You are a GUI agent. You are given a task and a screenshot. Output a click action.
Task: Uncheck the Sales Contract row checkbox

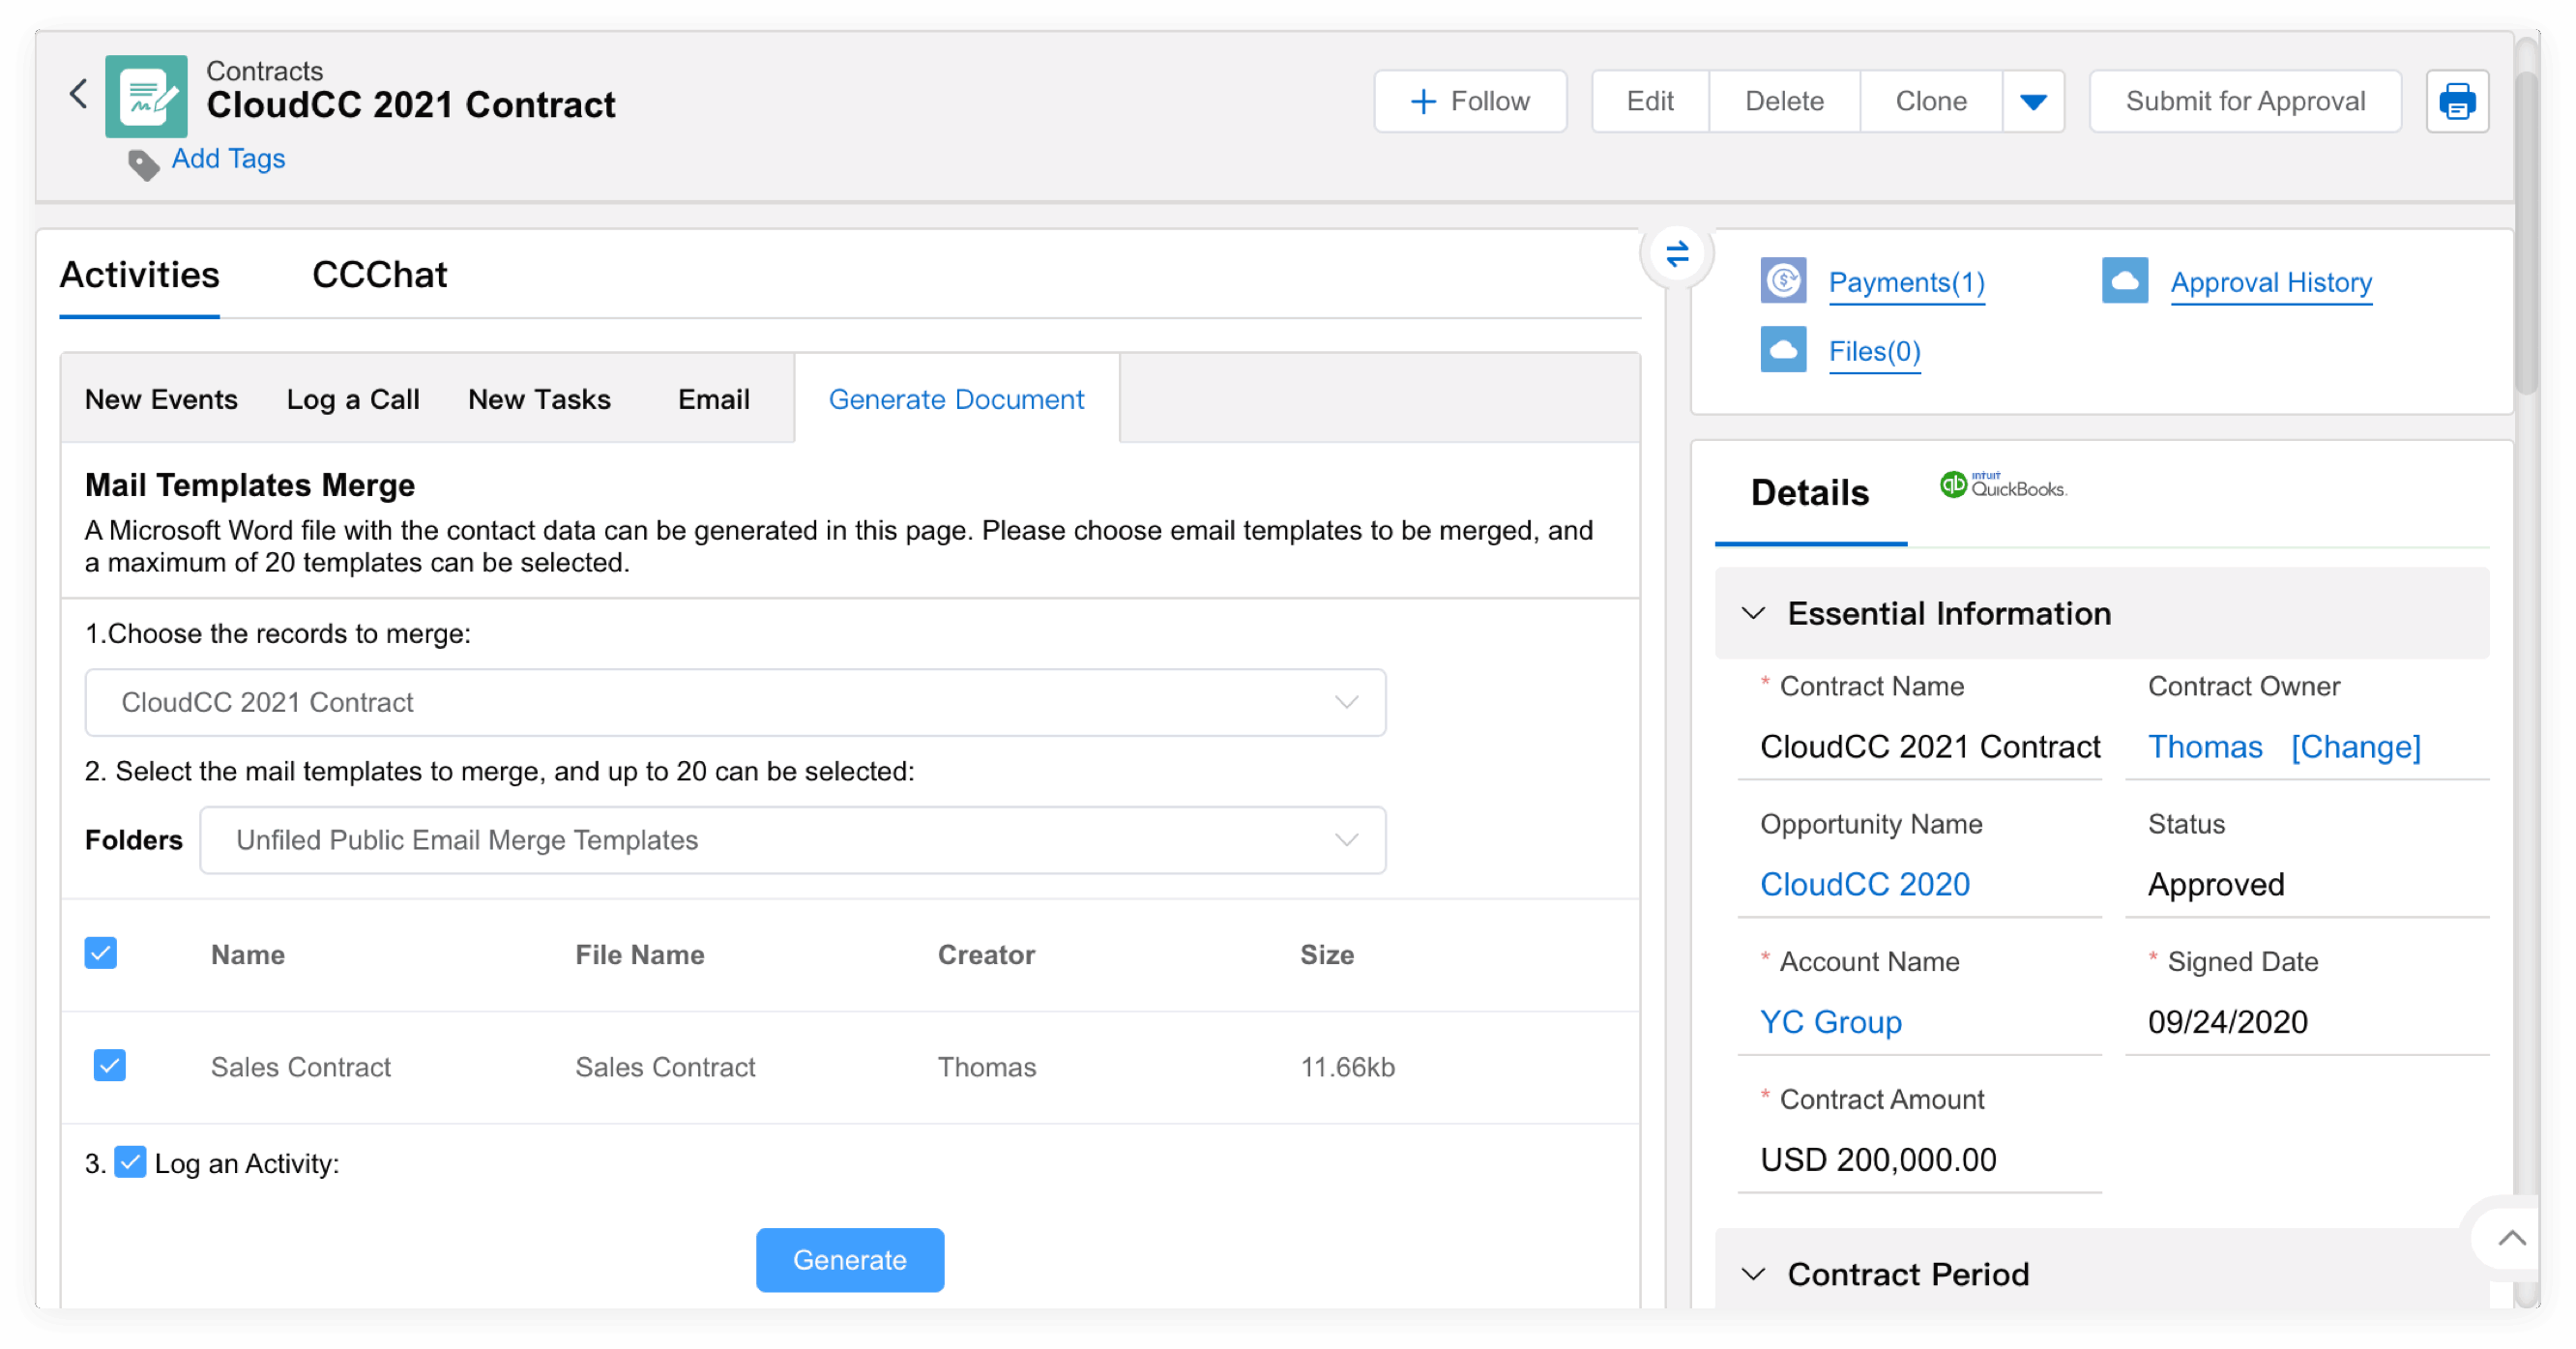coord(110,1066)
